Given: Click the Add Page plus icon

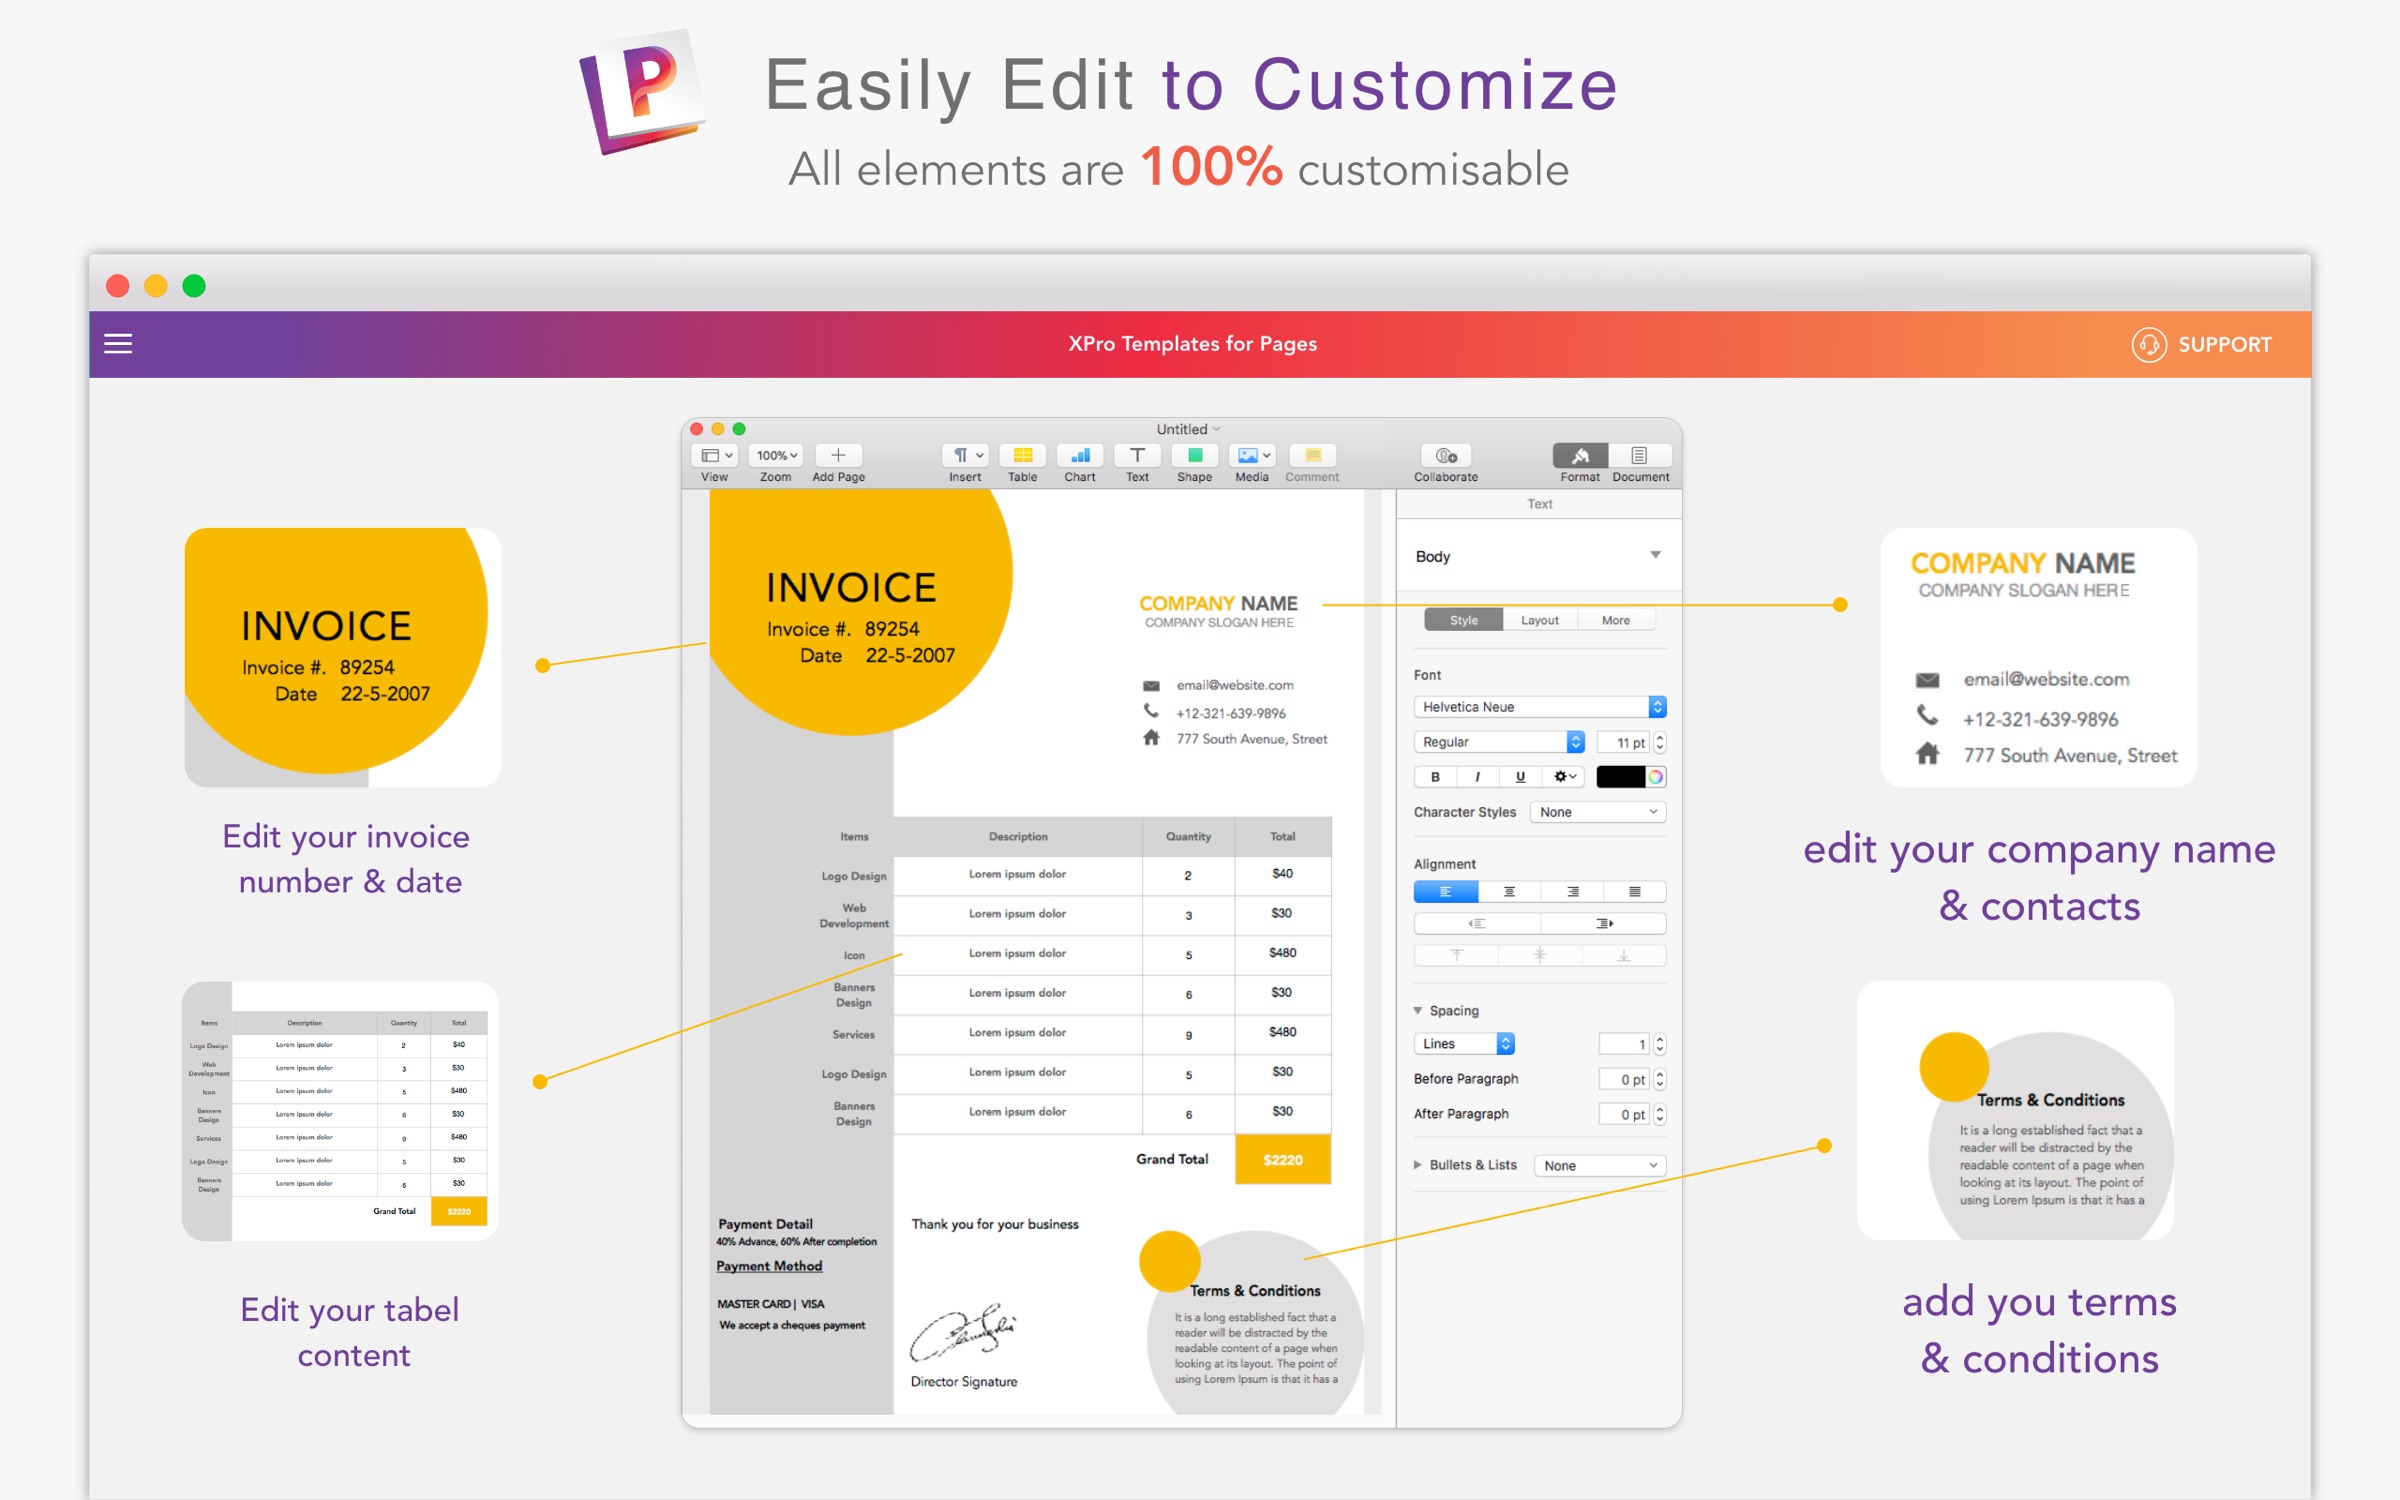Looking at the screenshot, I should pos(838,456).
